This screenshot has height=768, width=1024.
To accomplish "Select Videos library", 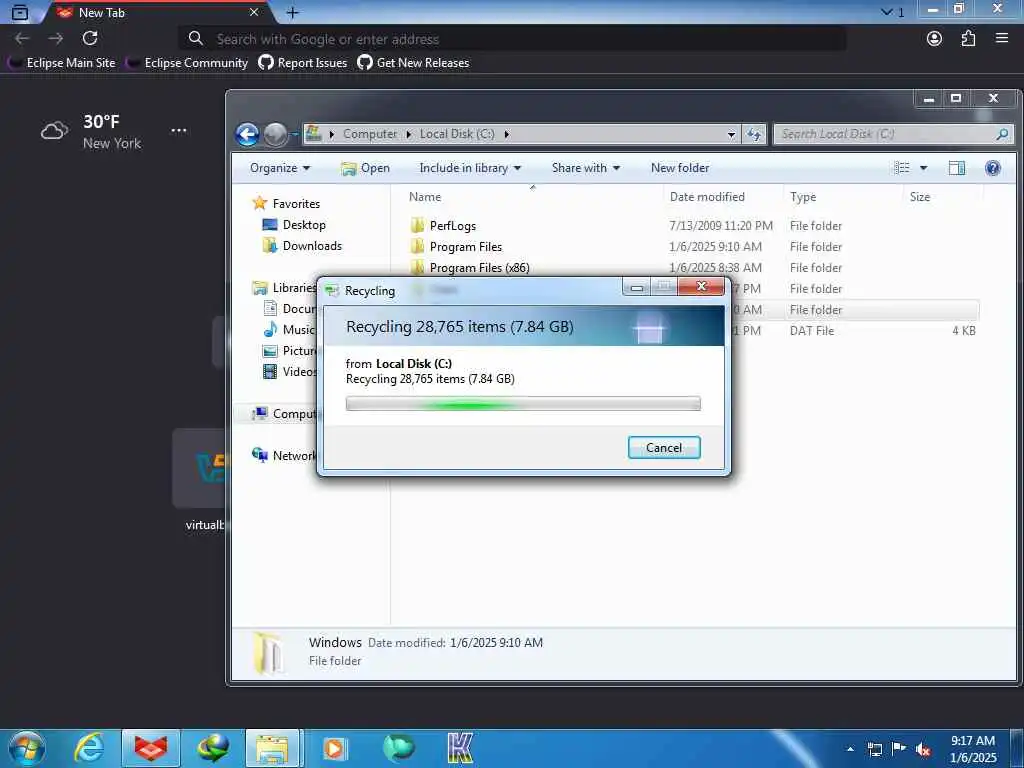I will [x=289, y=372].
